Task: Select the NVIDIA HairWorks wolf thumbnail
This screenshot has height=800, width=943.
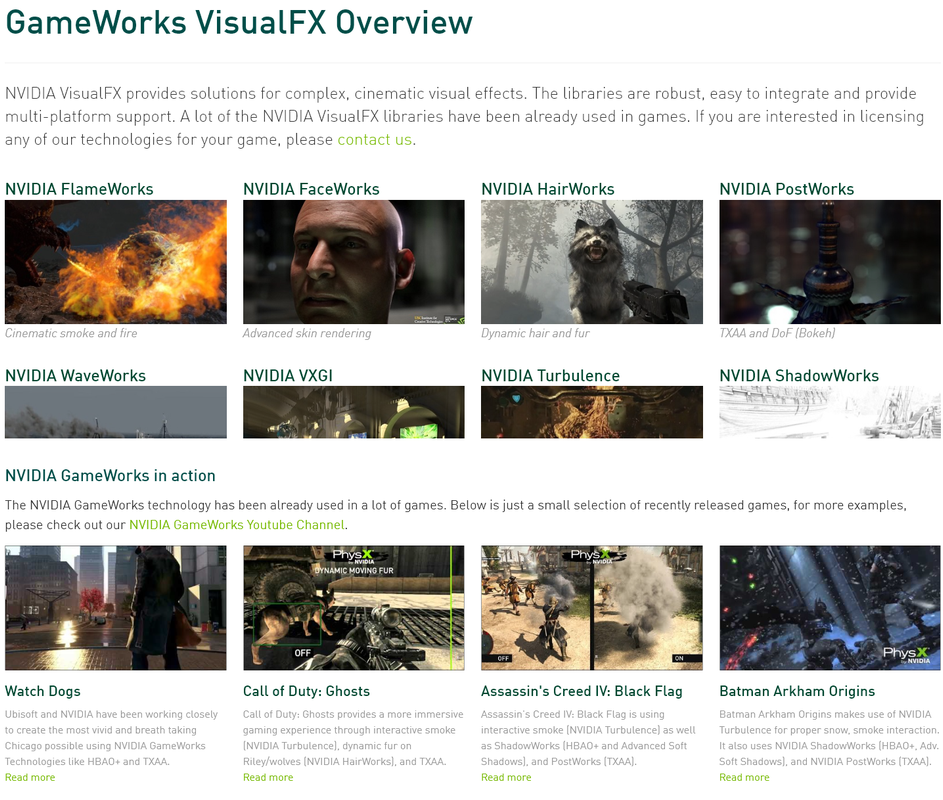Action: [592, 261]
